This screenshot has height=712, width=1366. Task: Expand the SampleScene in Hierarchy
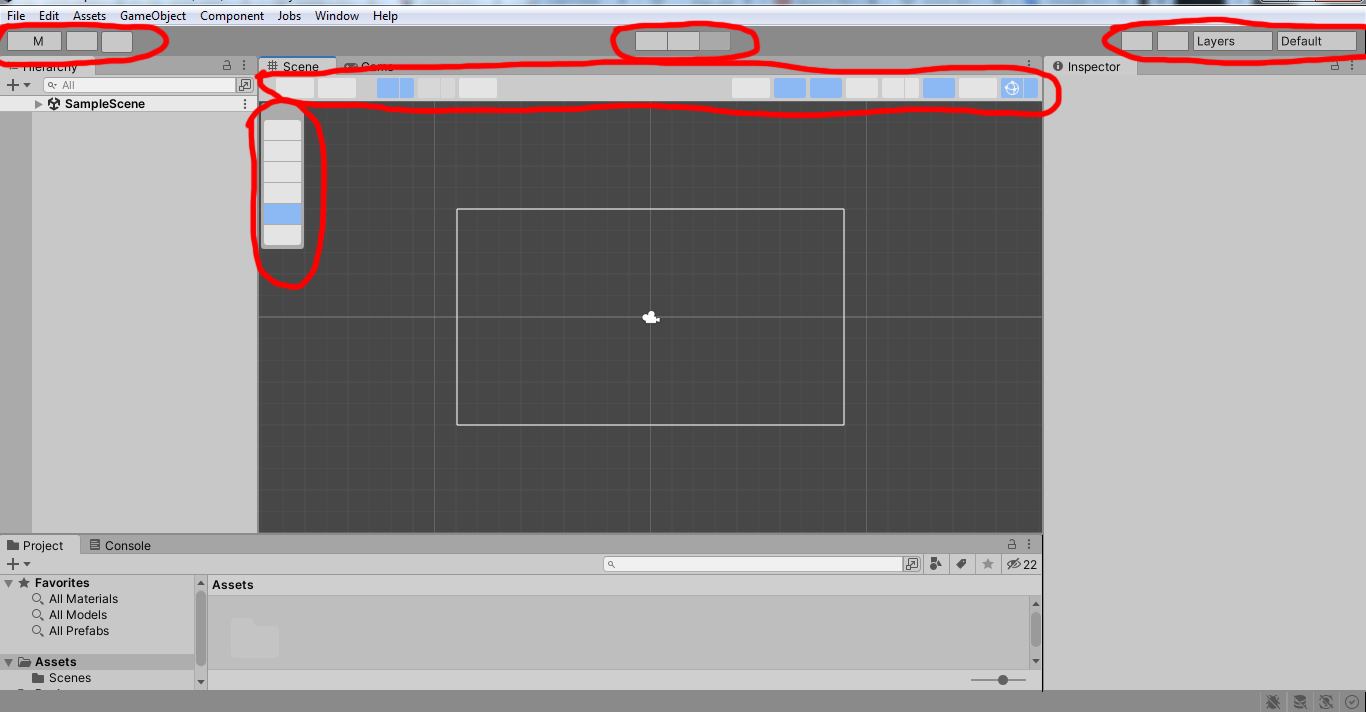(x=39, y=104)
